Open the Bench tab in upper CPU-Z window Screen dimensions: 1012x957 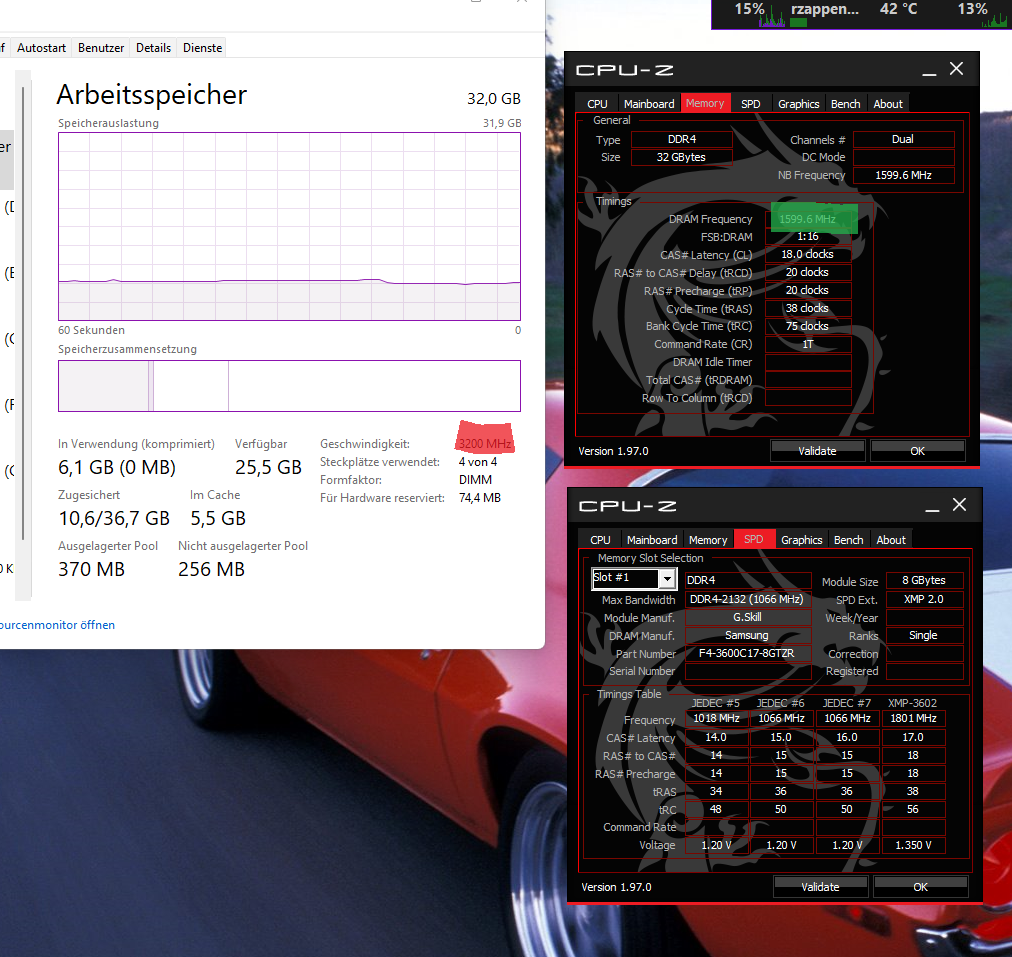[x=845, y=104]
